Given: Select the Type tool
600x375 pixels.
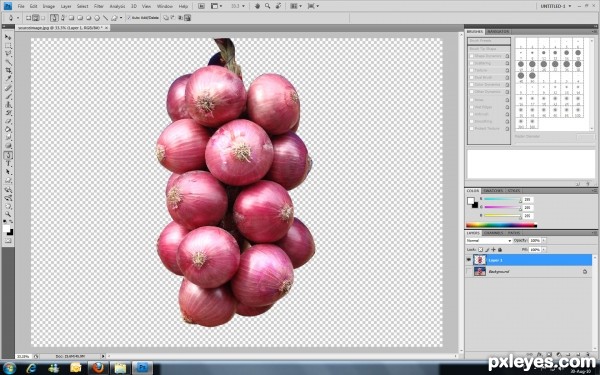Looking at the screenshot, I should [x=8, y=164].
